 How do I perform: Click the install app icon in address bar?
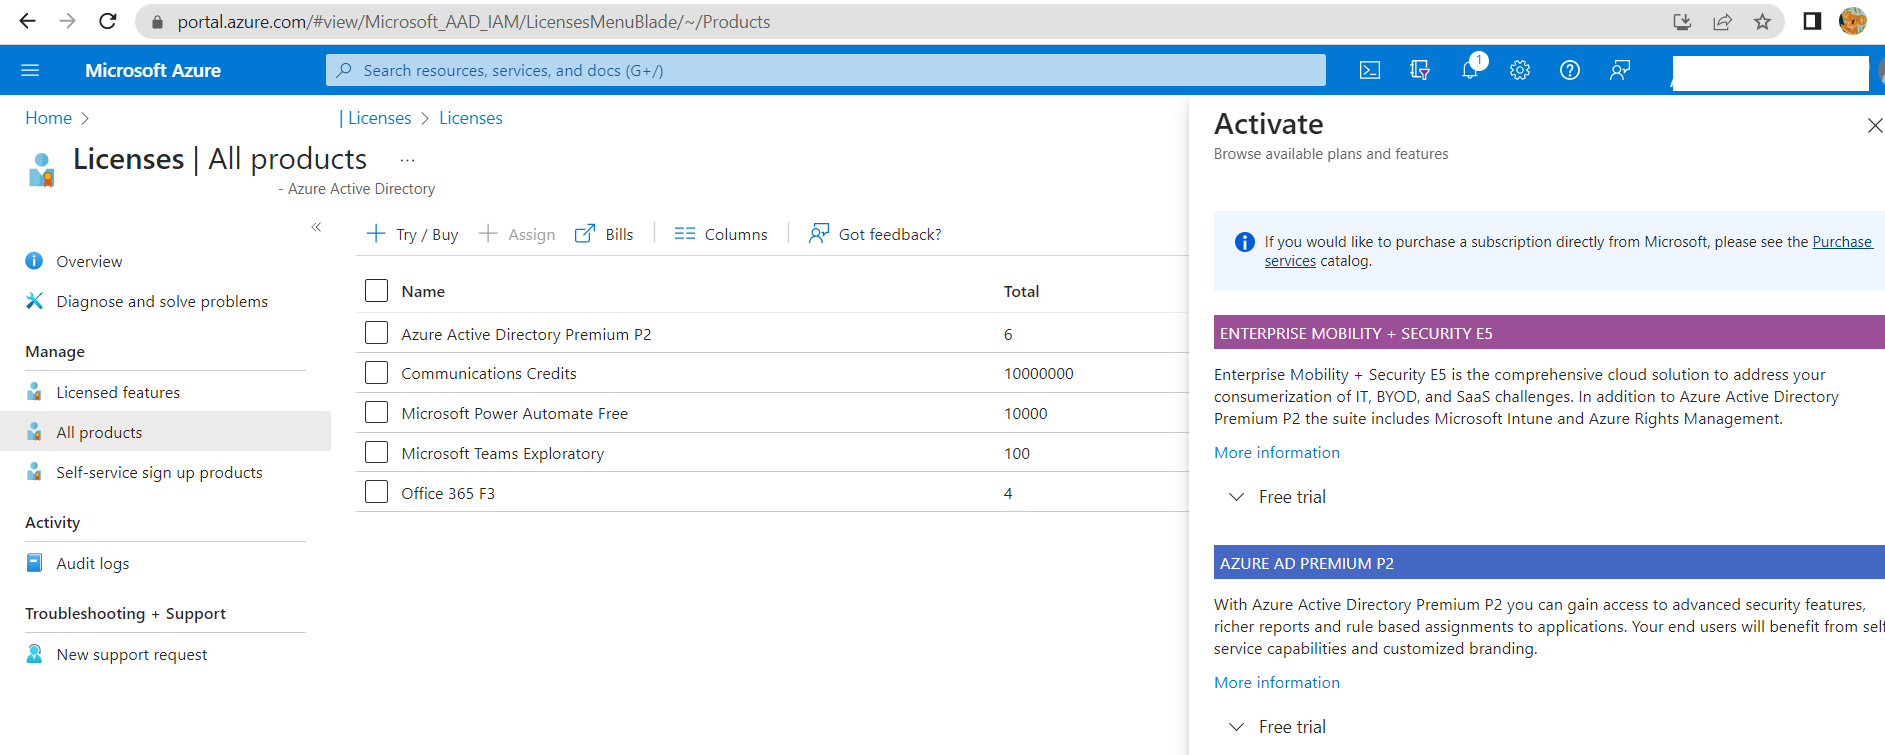coord(1682,22)
